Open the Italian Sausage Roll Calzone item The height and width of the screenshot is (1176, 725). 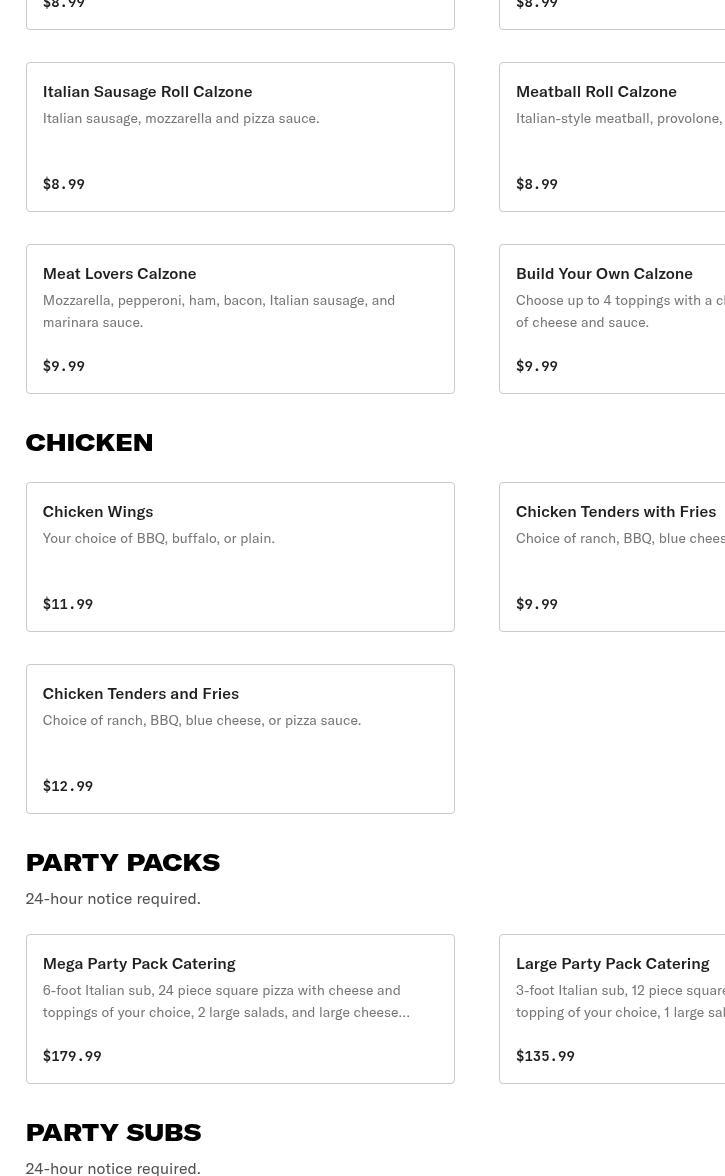pyautogui.click(x=240, y=136)
